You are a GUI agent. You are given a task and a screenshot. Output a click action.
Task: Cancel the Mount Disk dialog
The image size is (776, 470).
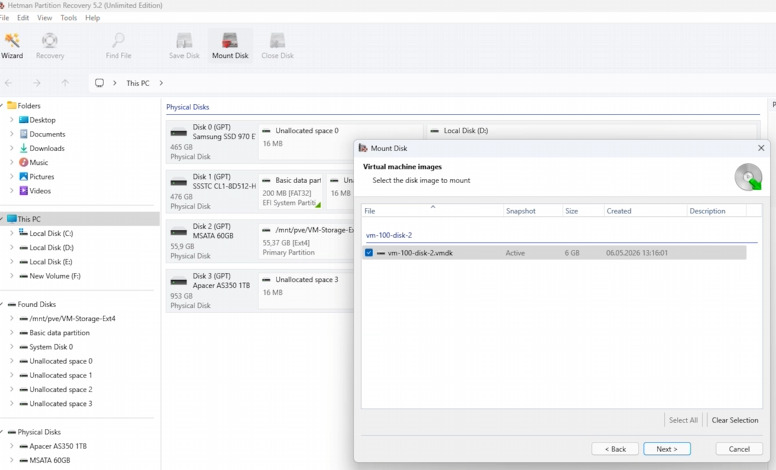tap(739, 449)
